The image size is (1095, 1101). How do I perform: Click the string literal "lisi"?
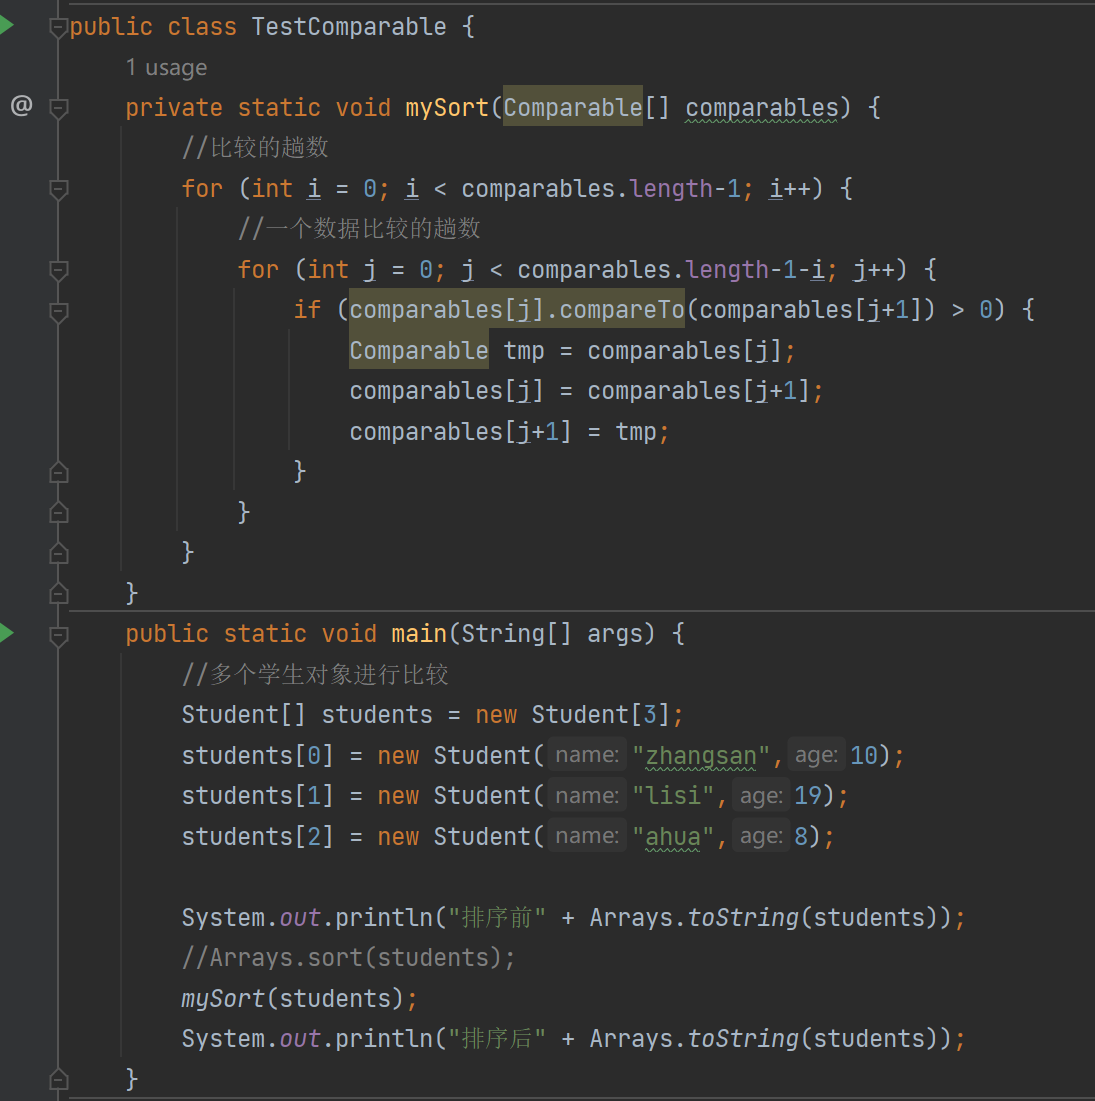pyautogui.click(x=673, y=796)
